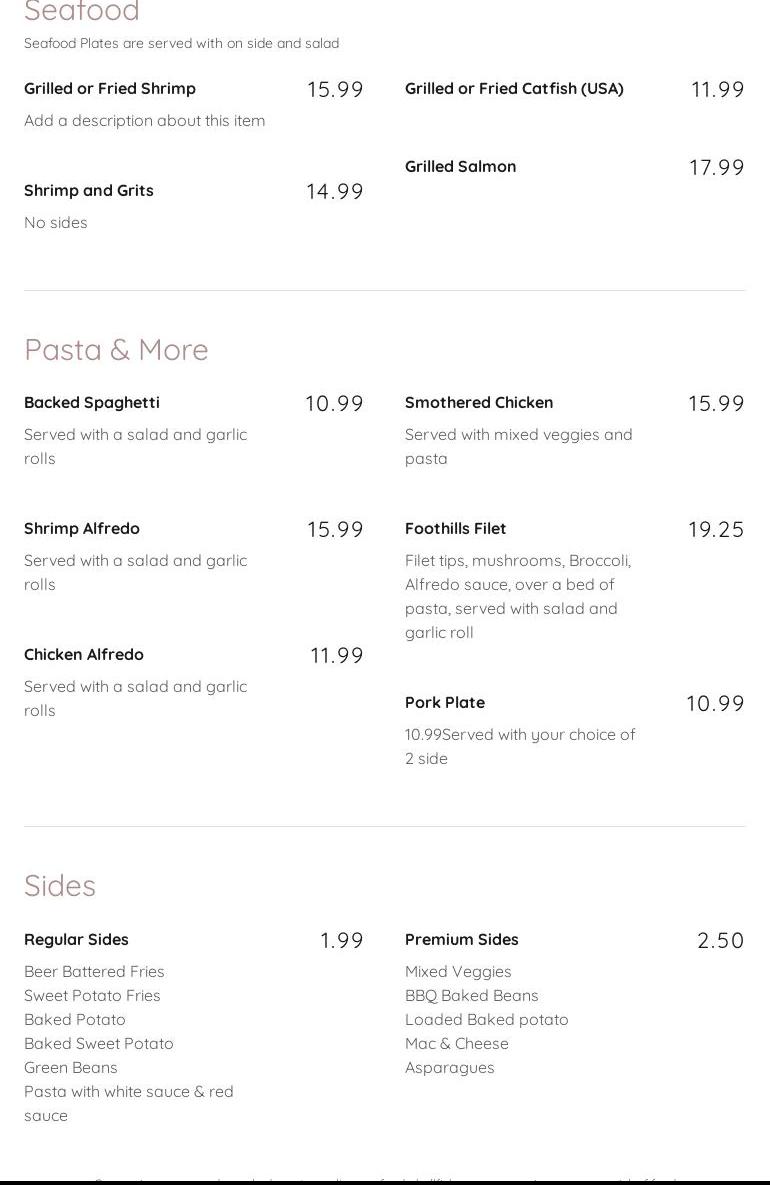The width and height of the screenshot is (770, 1185).
Task: Click the 19.25 price of Foothills Filet
Action: (x=715, y=529)
